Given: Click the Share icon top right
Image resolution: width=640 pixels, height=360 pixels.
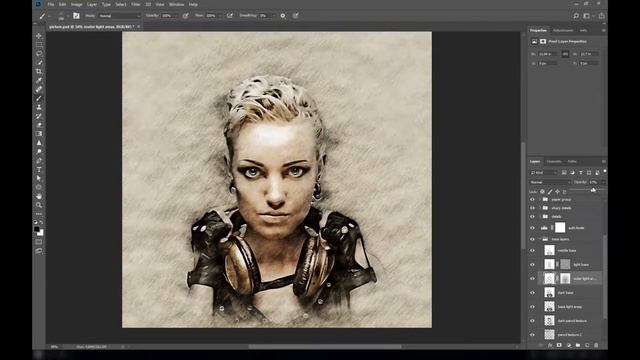Looking at the screenshot, I should [x=601, y=16].
